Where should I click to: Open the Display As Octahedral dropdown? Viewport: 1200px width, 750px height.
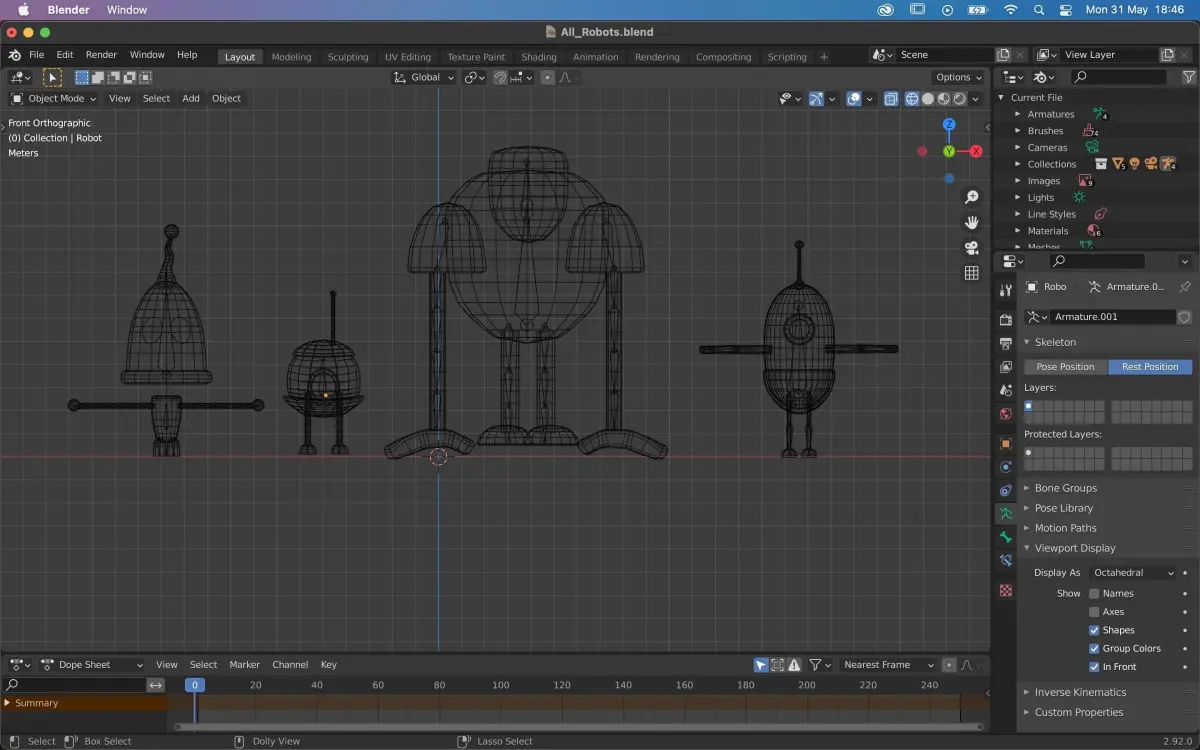pyautogui.click(x=1133, y=573)
